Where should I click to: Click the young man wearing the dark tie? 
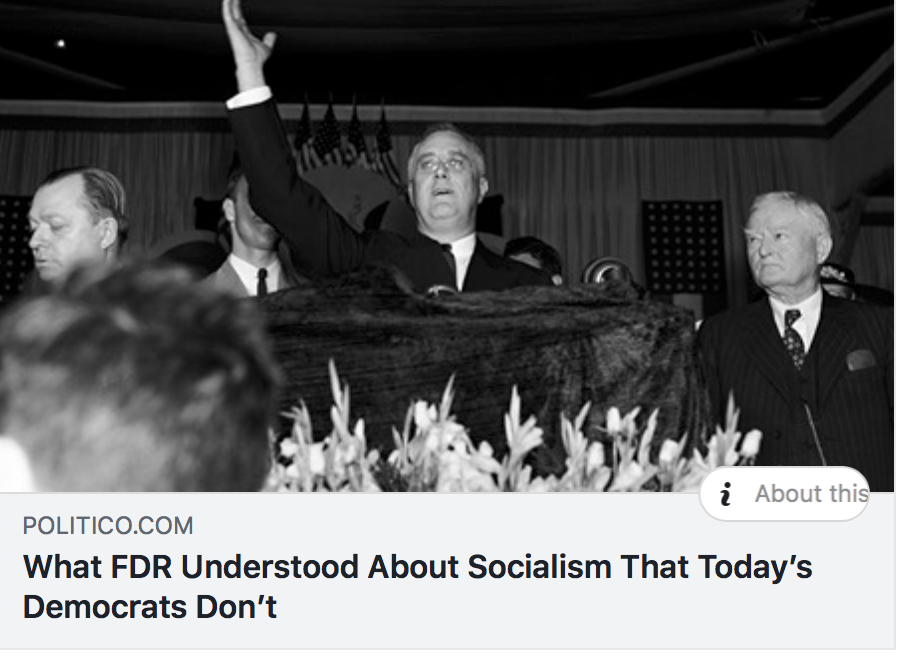coord(253,247)
